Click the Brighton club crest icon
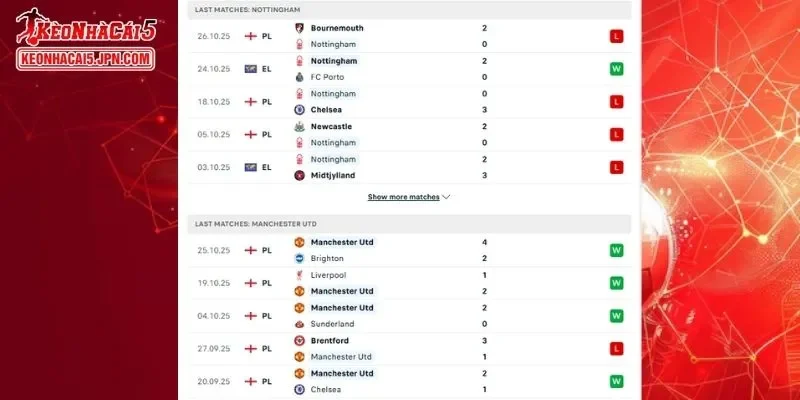800x400 pixels. point(299,258)
